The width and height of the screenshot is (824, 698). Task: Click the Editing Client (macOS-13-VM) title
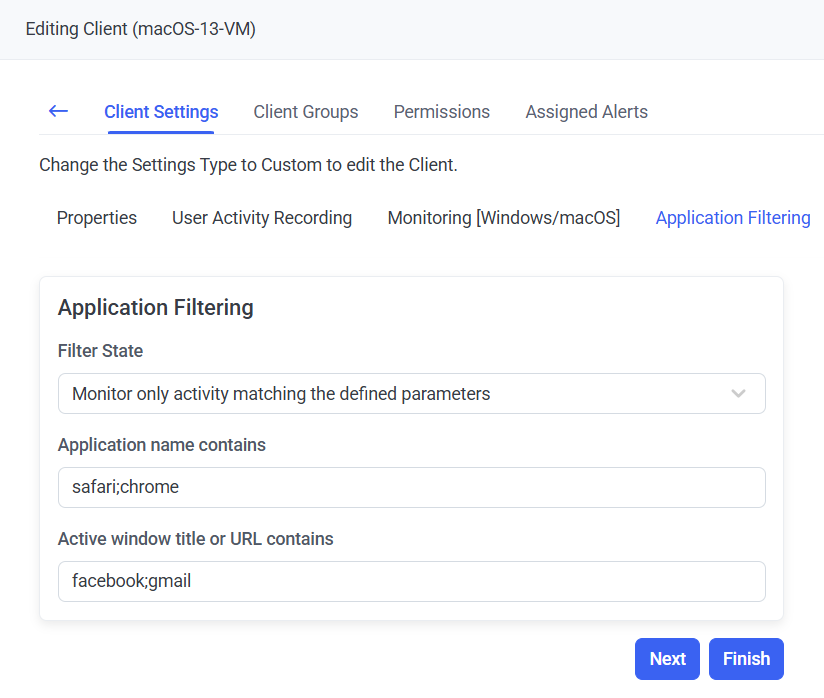(141, 29)
